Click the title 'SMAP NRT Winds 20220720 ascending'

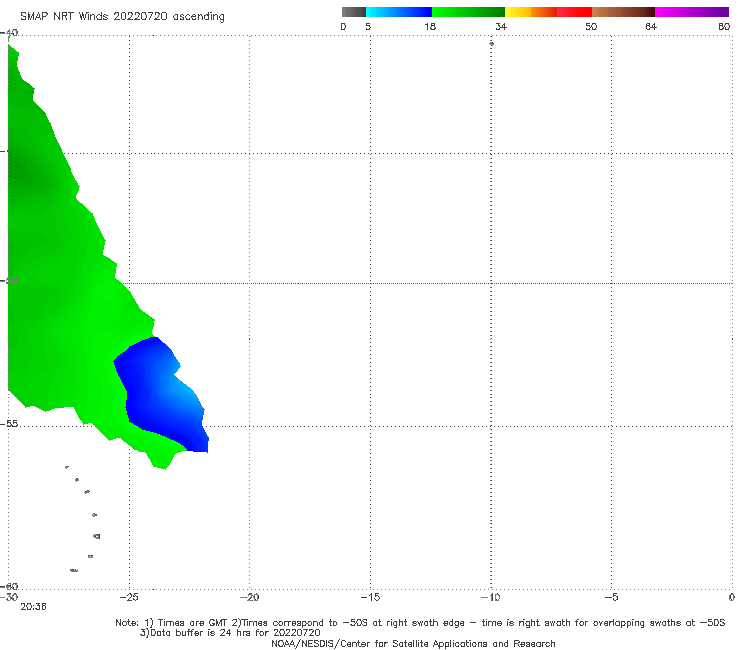click(122, 17)
